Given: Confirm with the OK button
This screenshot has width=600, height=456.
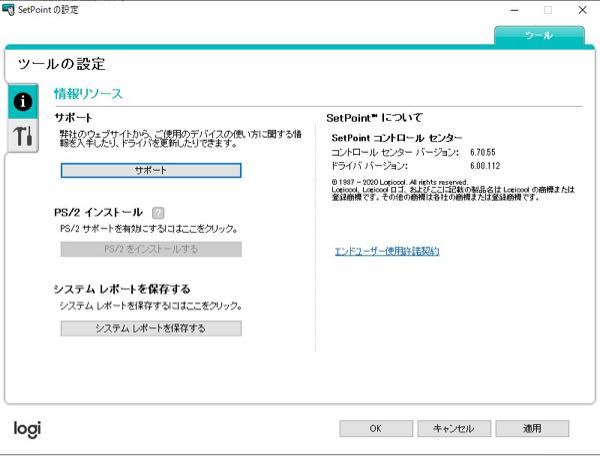Looking at the screenshot, I should 376,428.
